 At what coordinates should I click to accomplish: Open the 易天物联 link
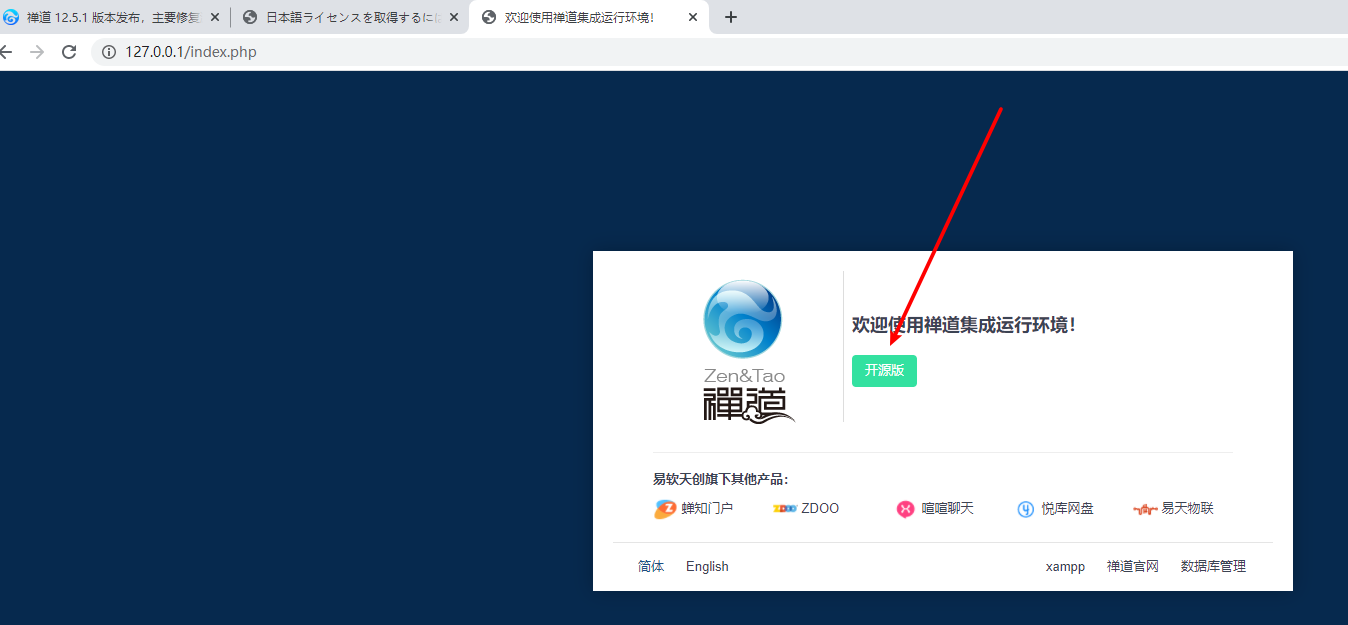coord(1187,508)
